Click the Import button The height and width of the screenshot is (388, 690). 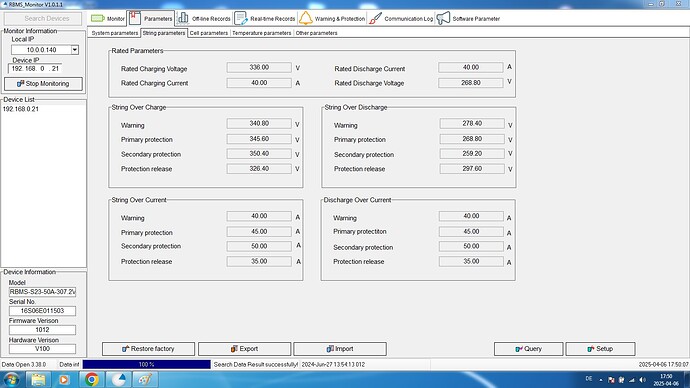pos(340,349)
